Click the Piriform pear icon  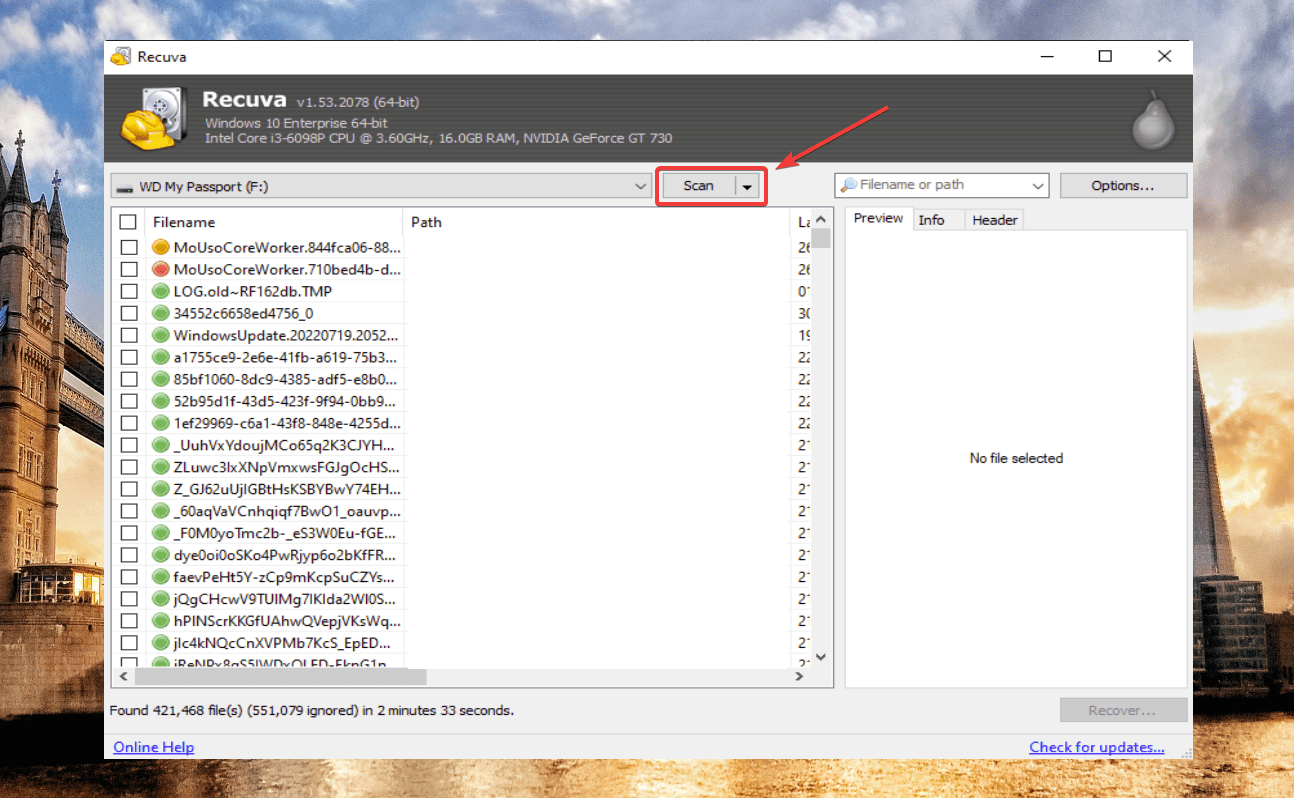tap(1153, 119)
